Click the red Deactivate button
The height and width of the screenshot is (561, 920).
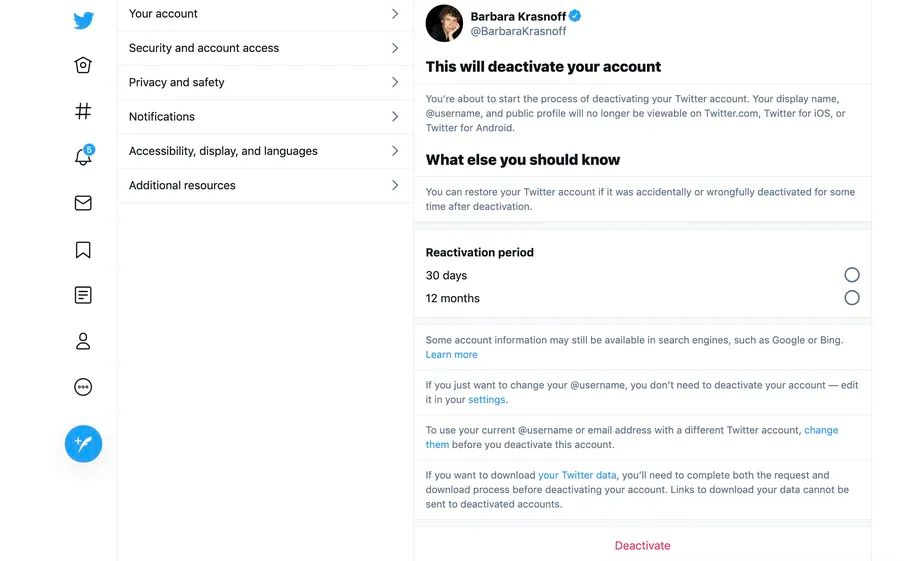[x=642, y=546]
